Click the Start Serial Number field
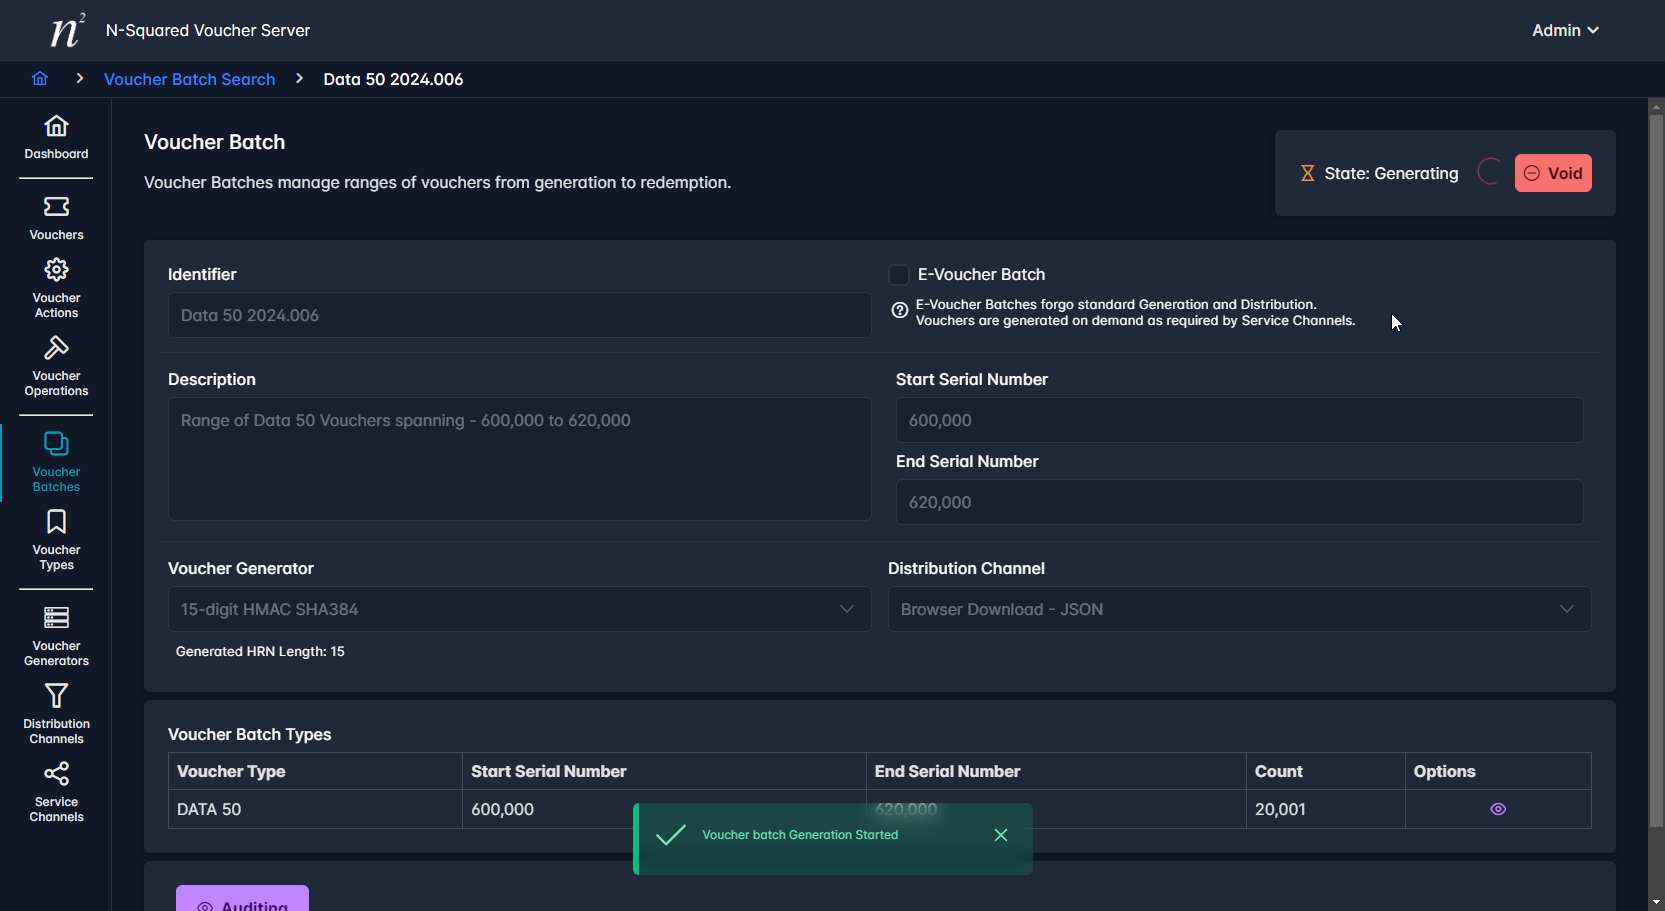The width and height of the screenshot is (1665, 911). [1238, 420]
